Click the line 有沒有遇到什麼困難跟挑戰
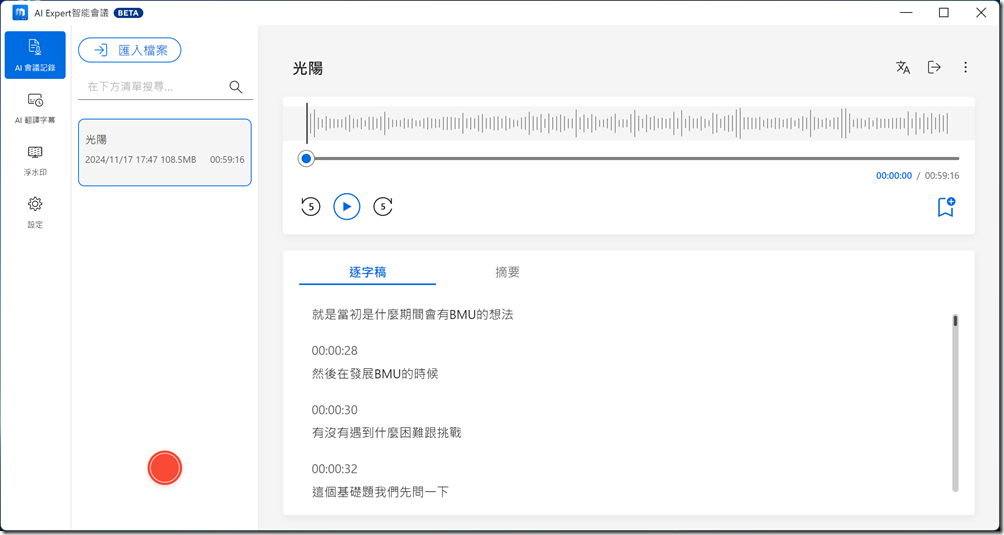The image size is (1004, 535). [386, 433]
